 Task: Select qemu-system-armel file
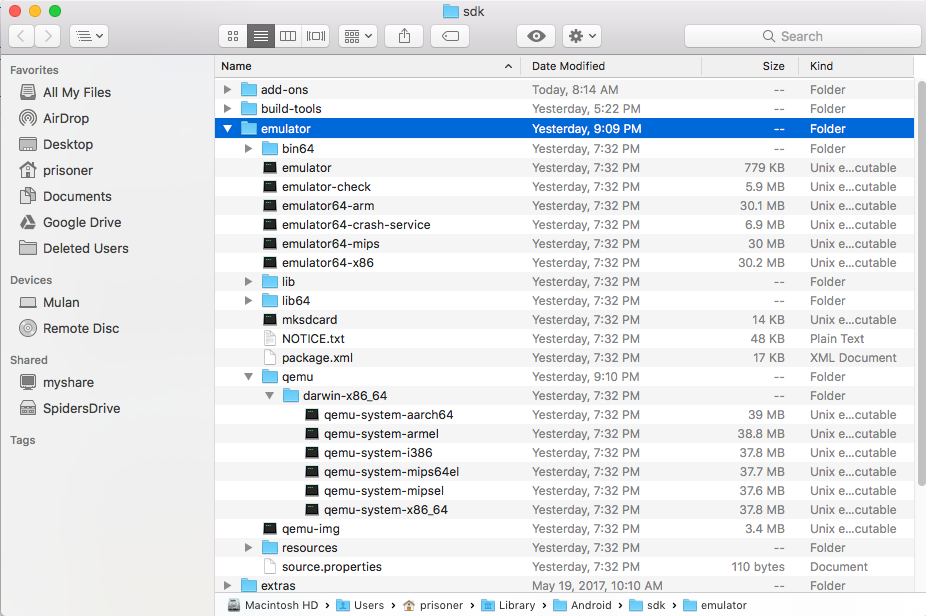564,434
